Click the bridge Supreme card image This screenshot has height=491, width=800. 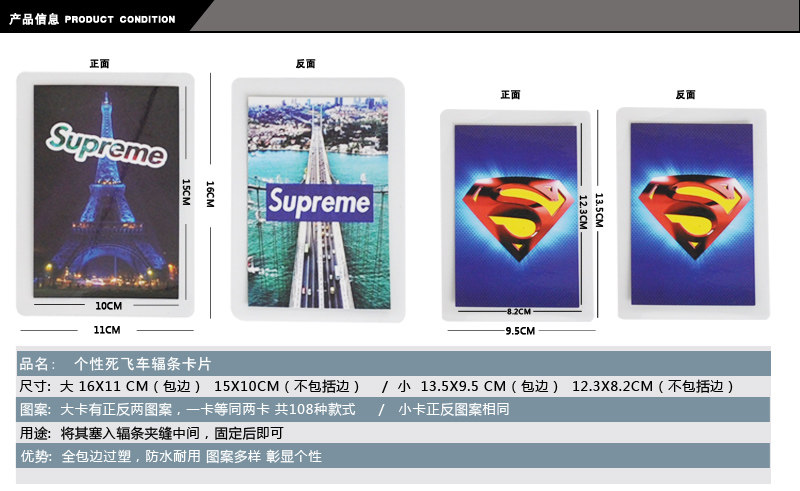[x=319, y=202]
